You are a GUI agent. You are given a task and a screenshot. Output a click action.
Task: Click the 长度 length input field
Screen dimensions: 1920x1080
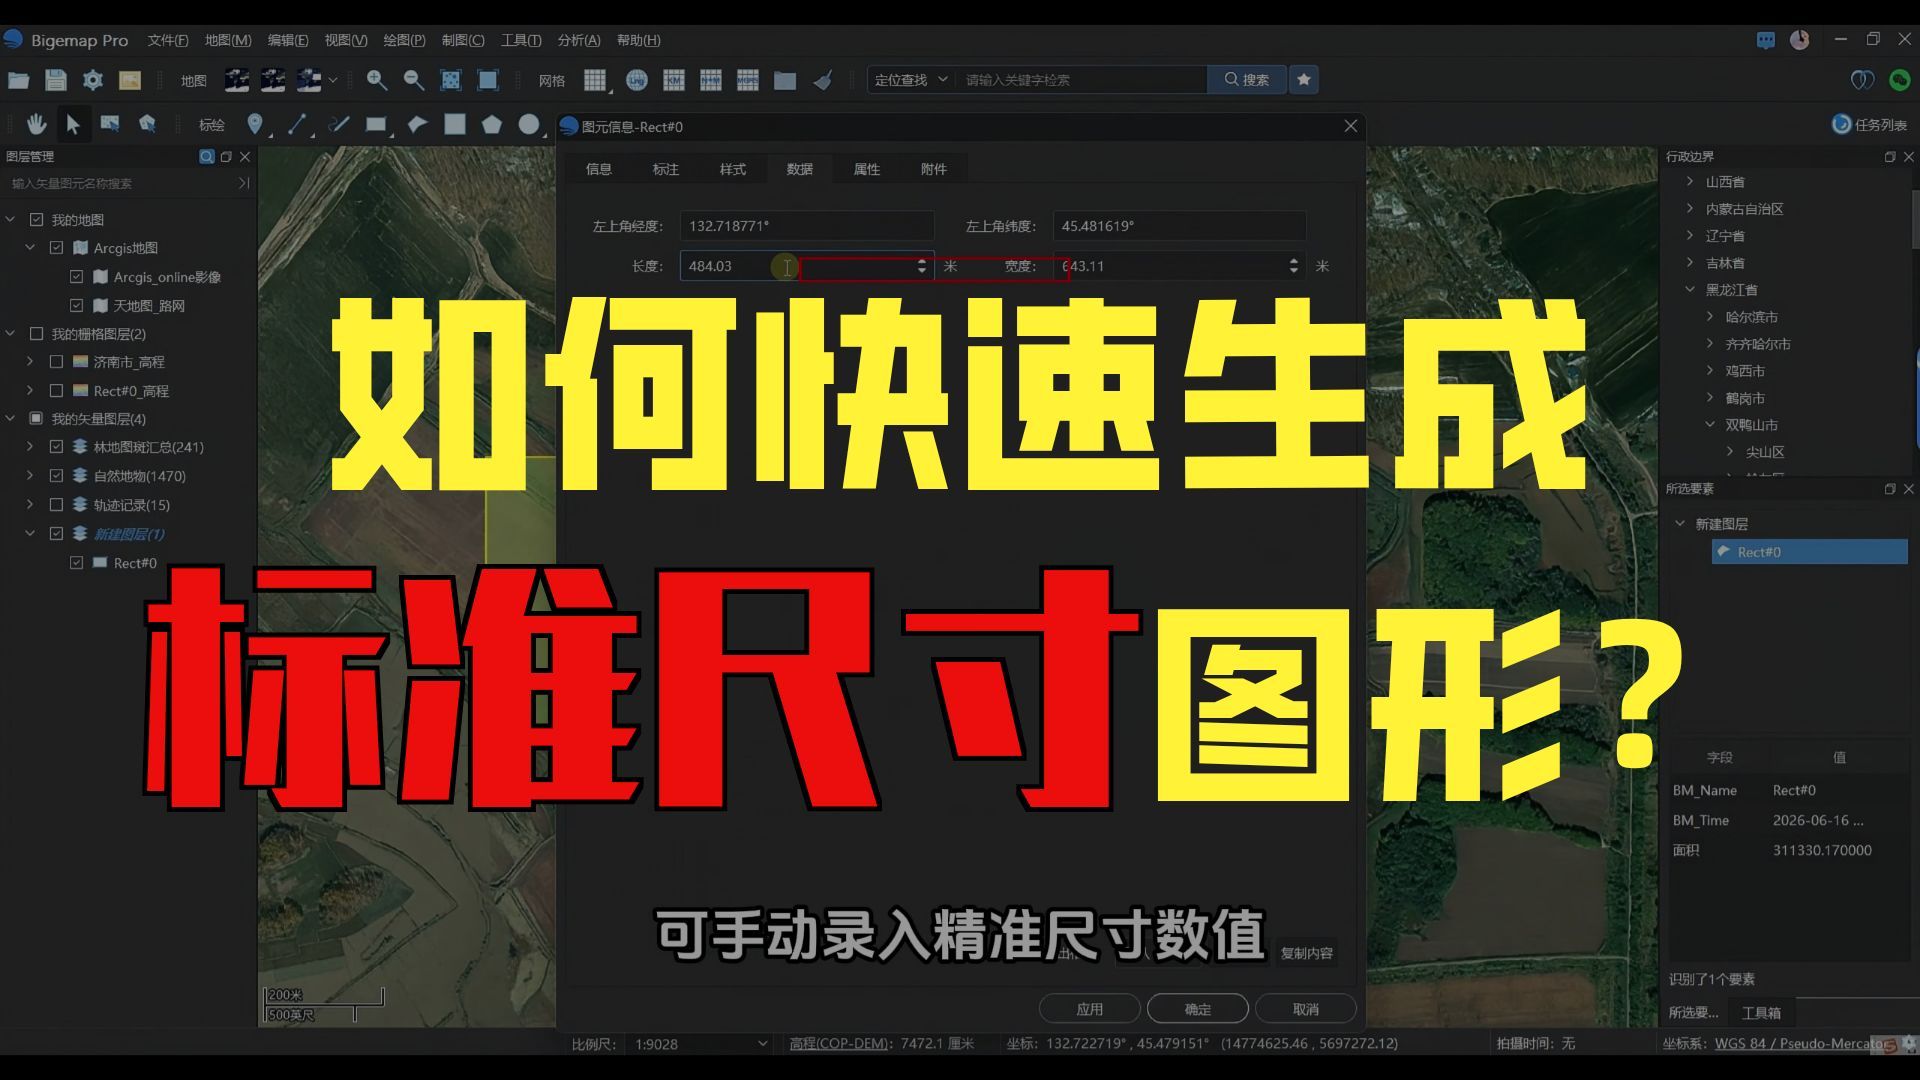click(x=806, y=266)
